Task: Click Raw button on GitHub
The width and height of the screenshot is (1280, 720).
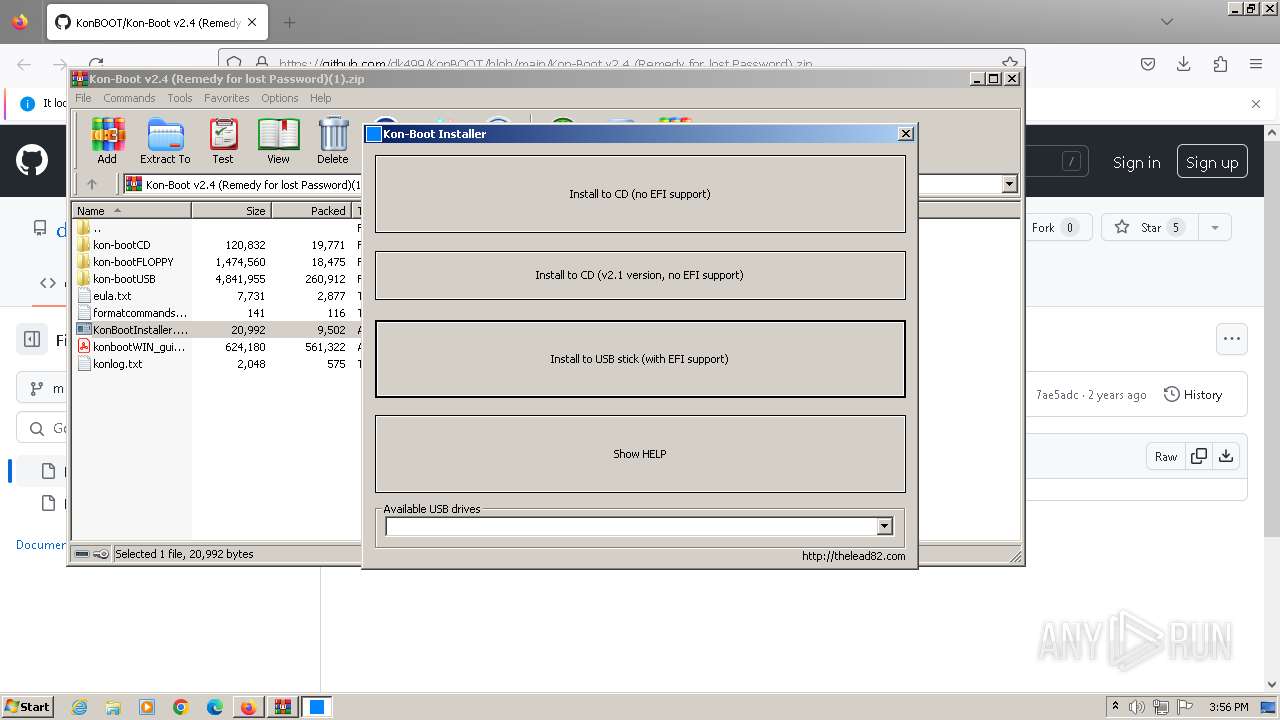Action: (x=1166, y=456)
